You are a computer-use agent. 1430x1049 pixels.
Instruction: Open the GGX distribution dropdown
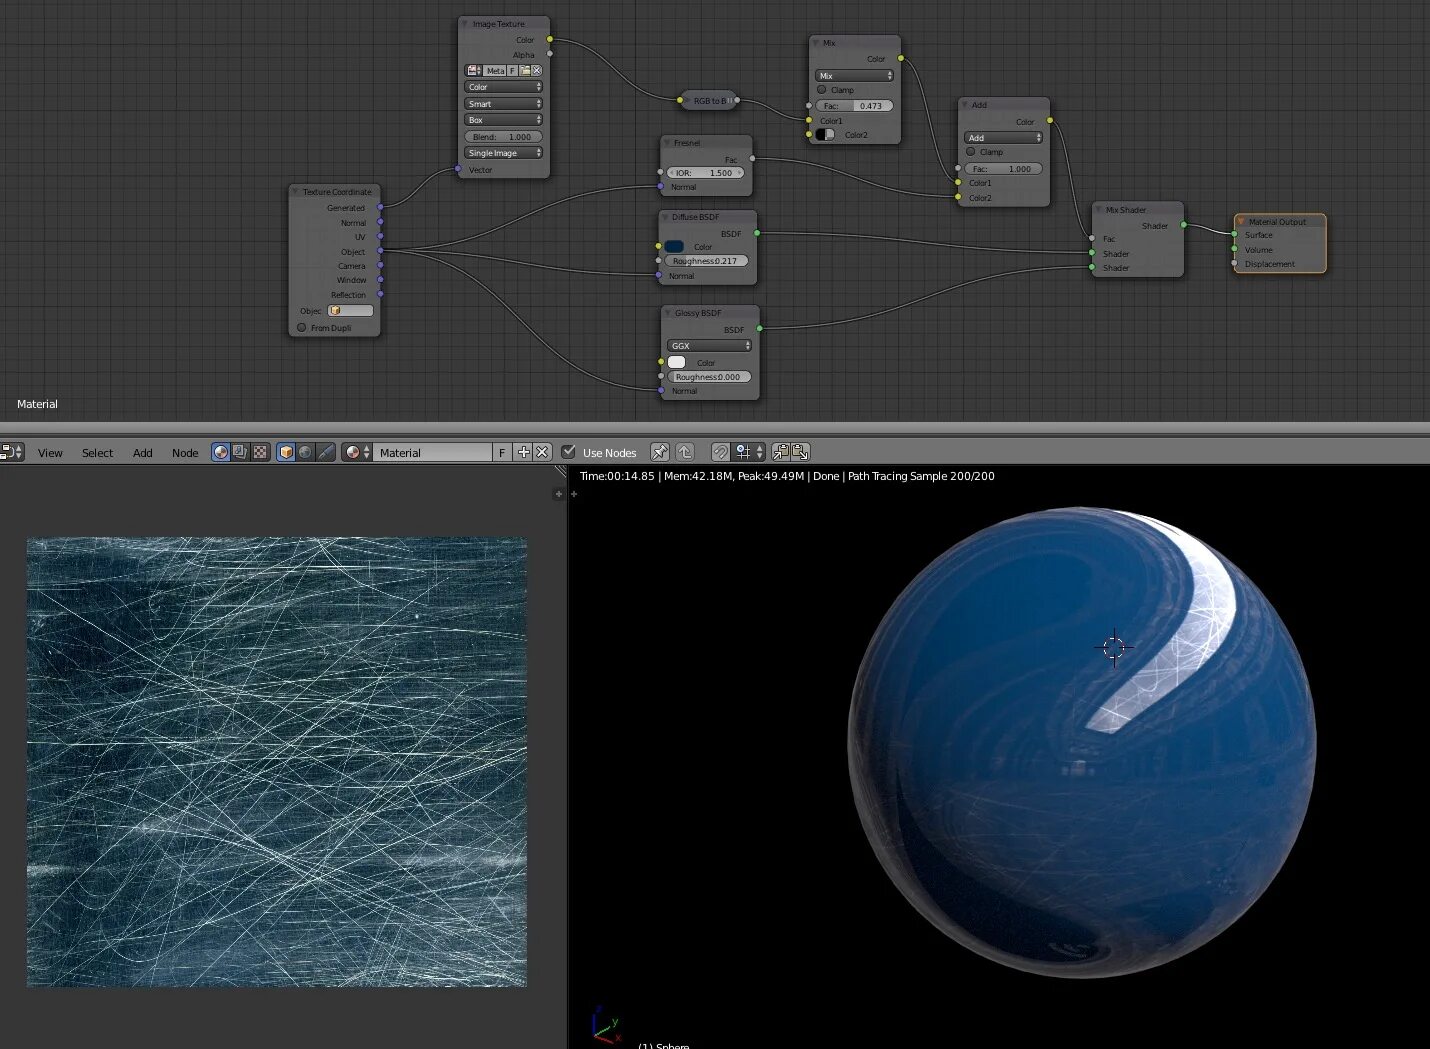coord(709,346)
